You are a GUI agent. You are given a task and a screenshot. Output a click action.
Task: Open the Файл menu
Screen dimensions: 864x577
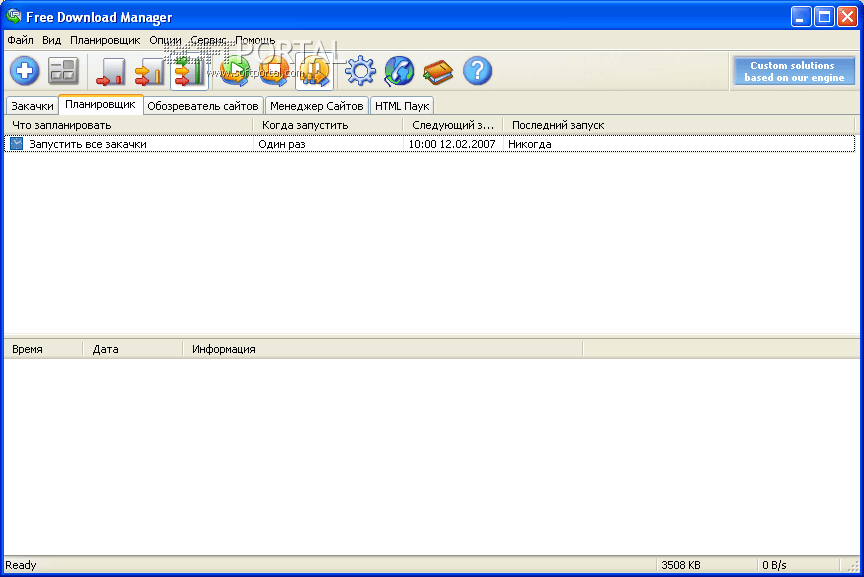tap(21, 40)
